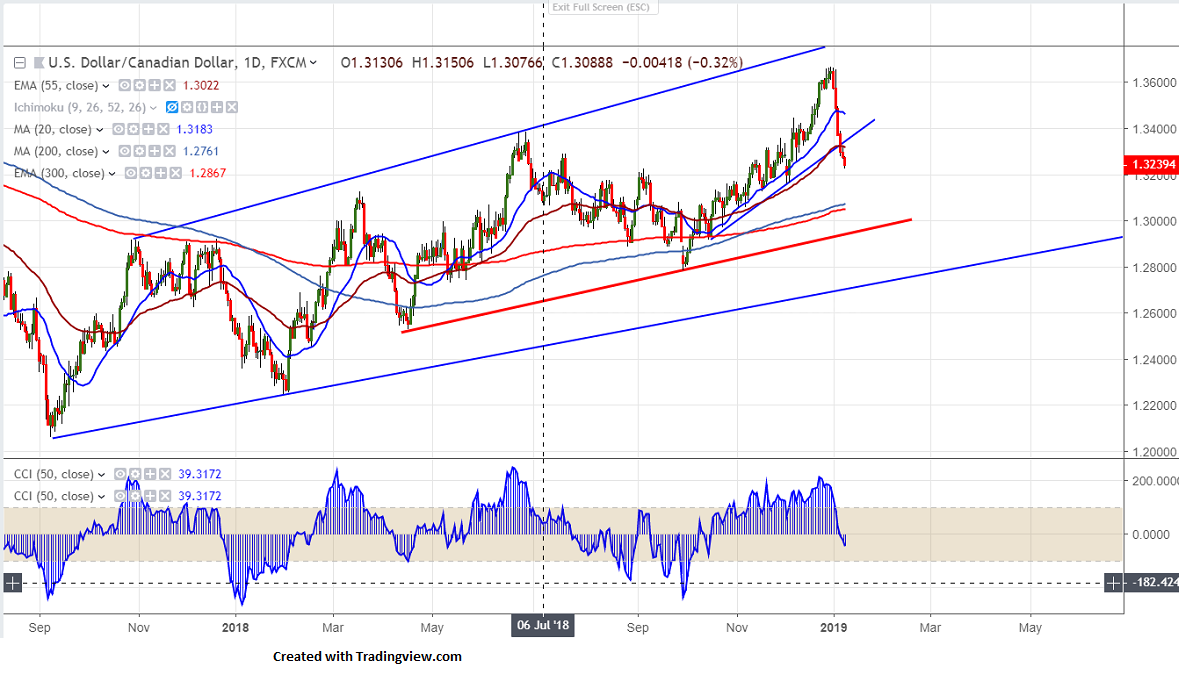Click the plus icon on EMA (300, close)
Screen dimensions: 1179x677
pos(161,173)
